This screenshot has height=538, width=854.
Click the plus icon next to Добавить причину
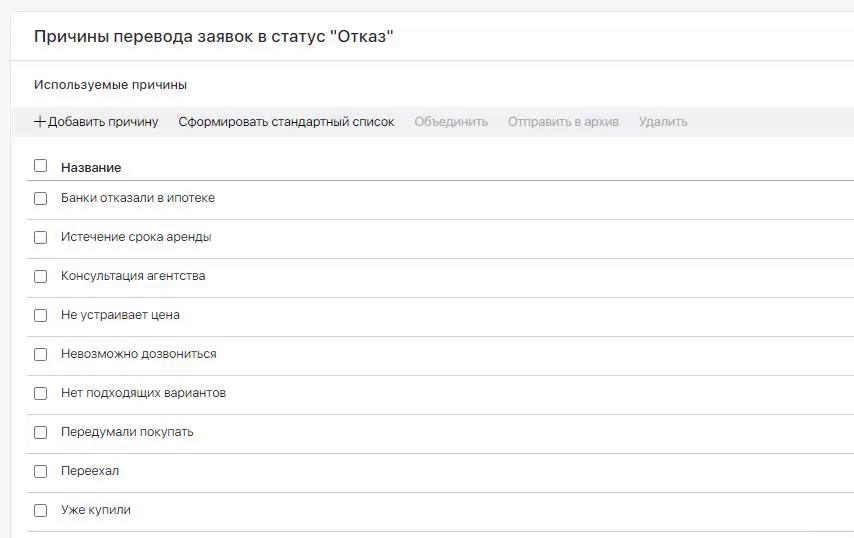(40, 122)
